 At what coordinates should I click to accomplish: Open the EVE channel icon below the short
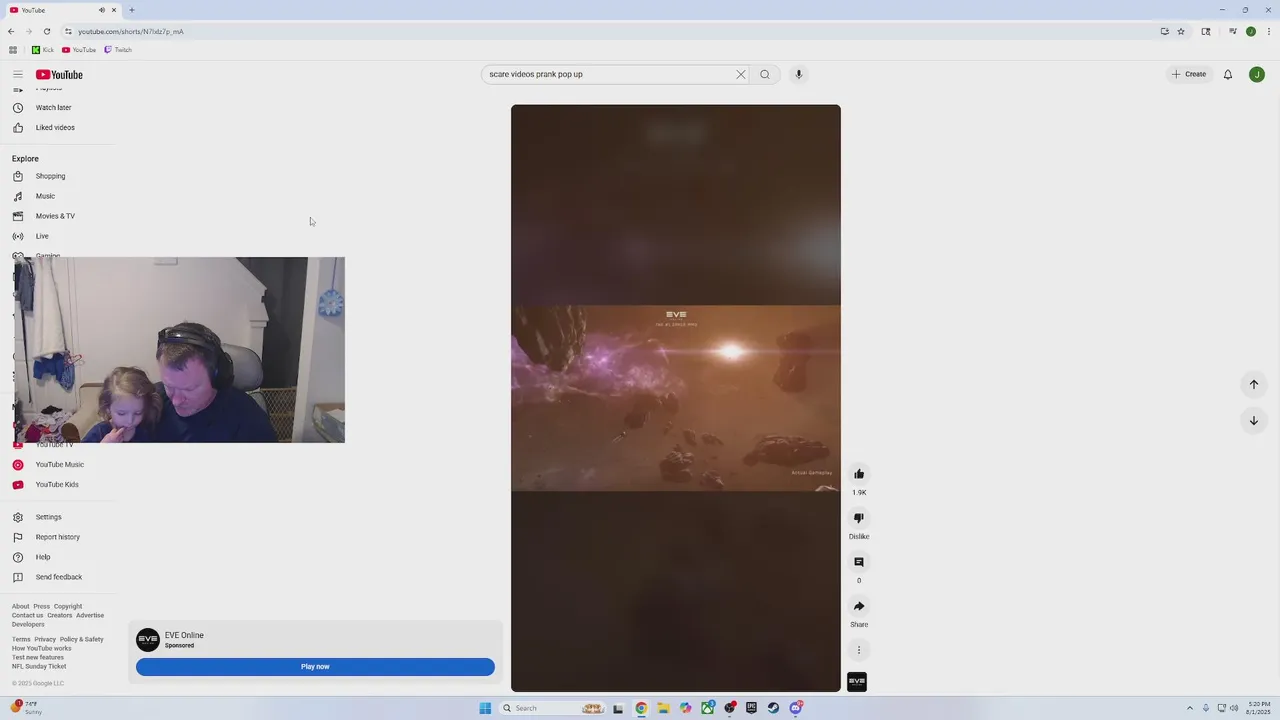(857, 682)
